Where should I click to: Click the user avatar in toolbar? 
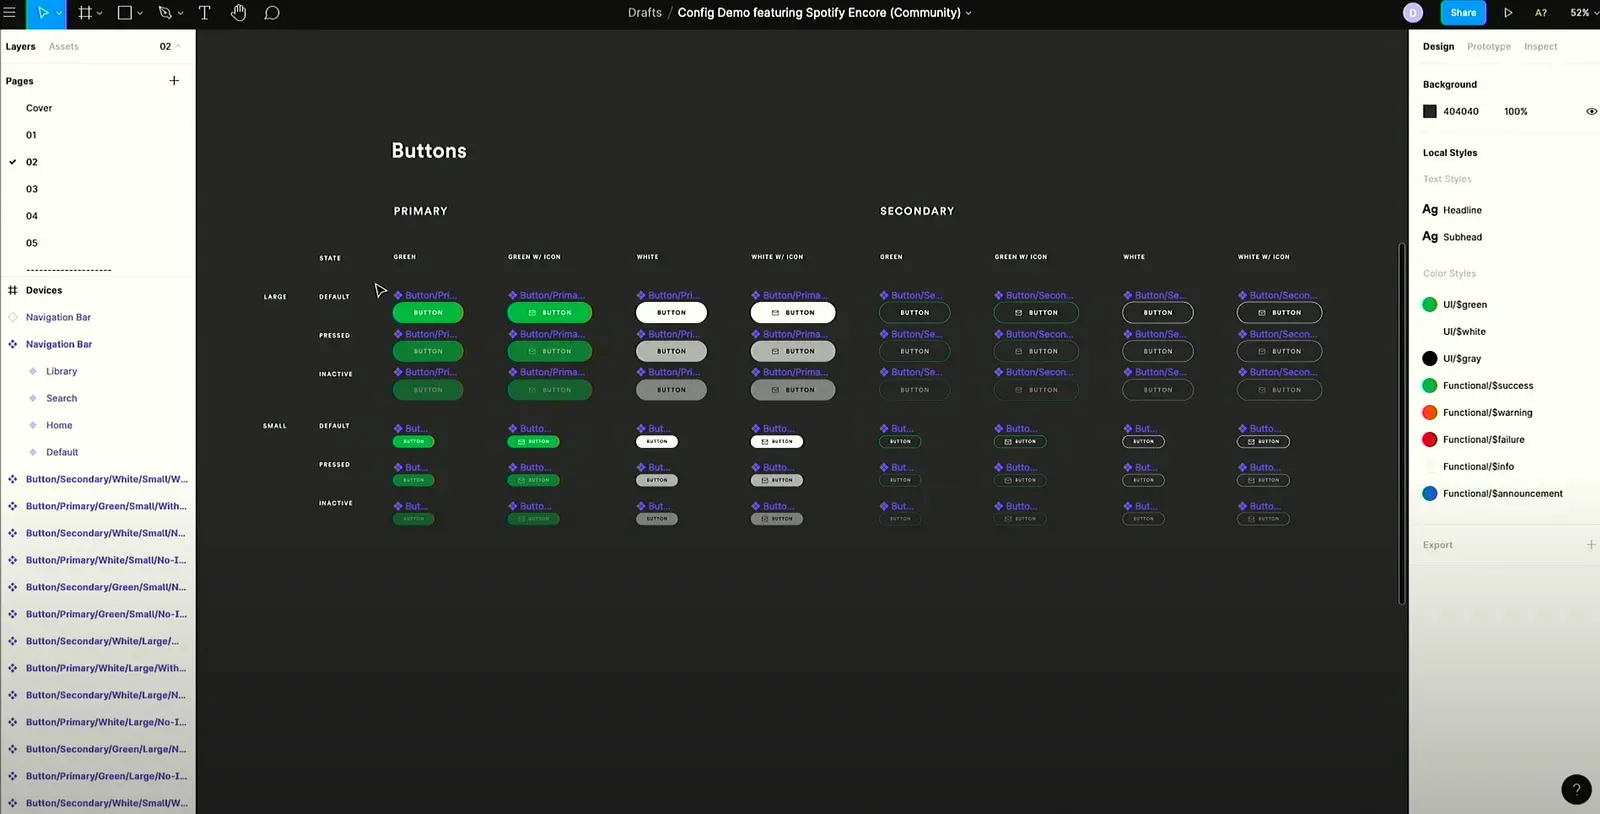click(x=1413, y=13)
